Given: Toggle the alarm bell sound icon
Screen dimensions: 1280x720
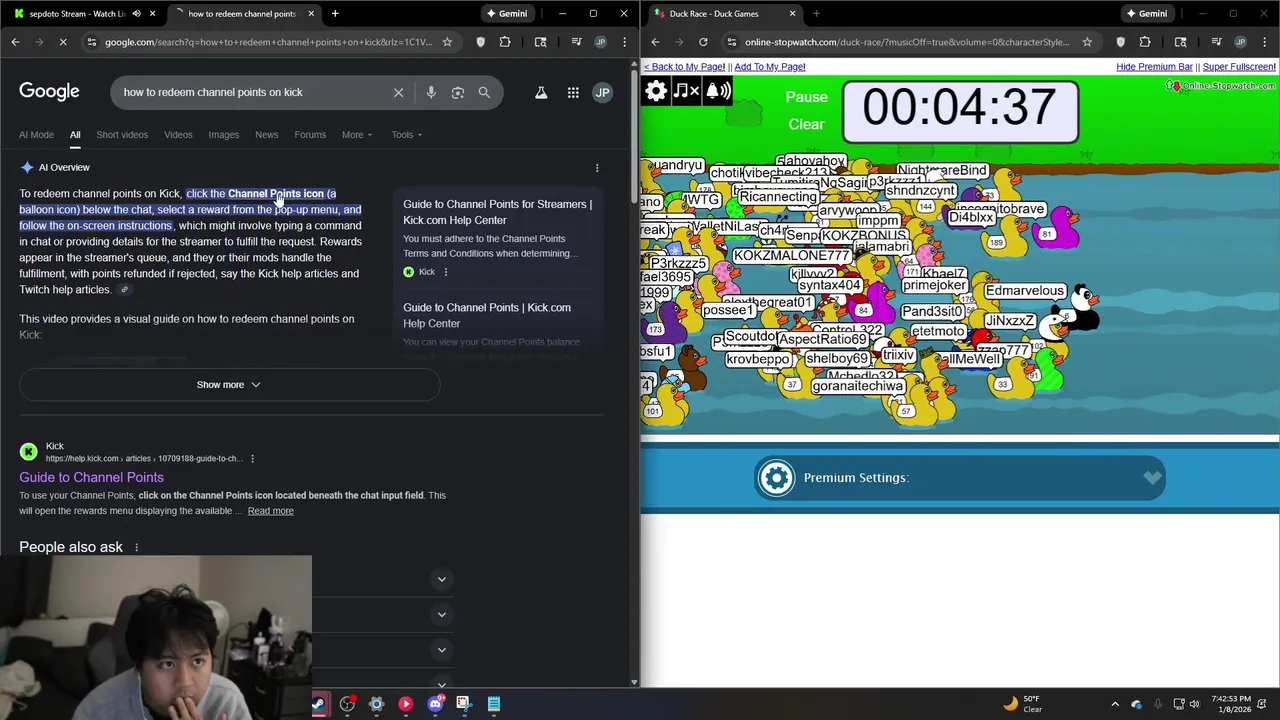Looking at the screenshot, I should point(718,91).
